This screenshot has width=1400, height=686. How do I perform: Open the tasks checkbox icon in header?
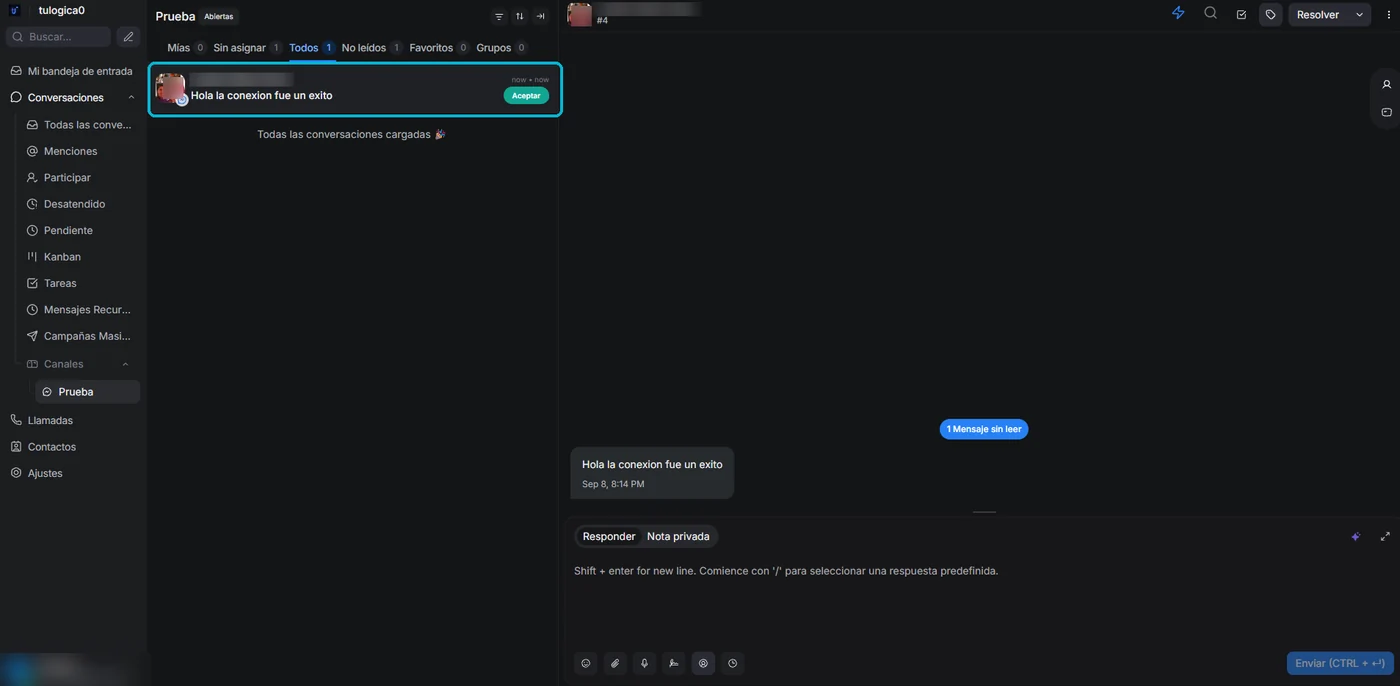click(x=1241, y=15)
